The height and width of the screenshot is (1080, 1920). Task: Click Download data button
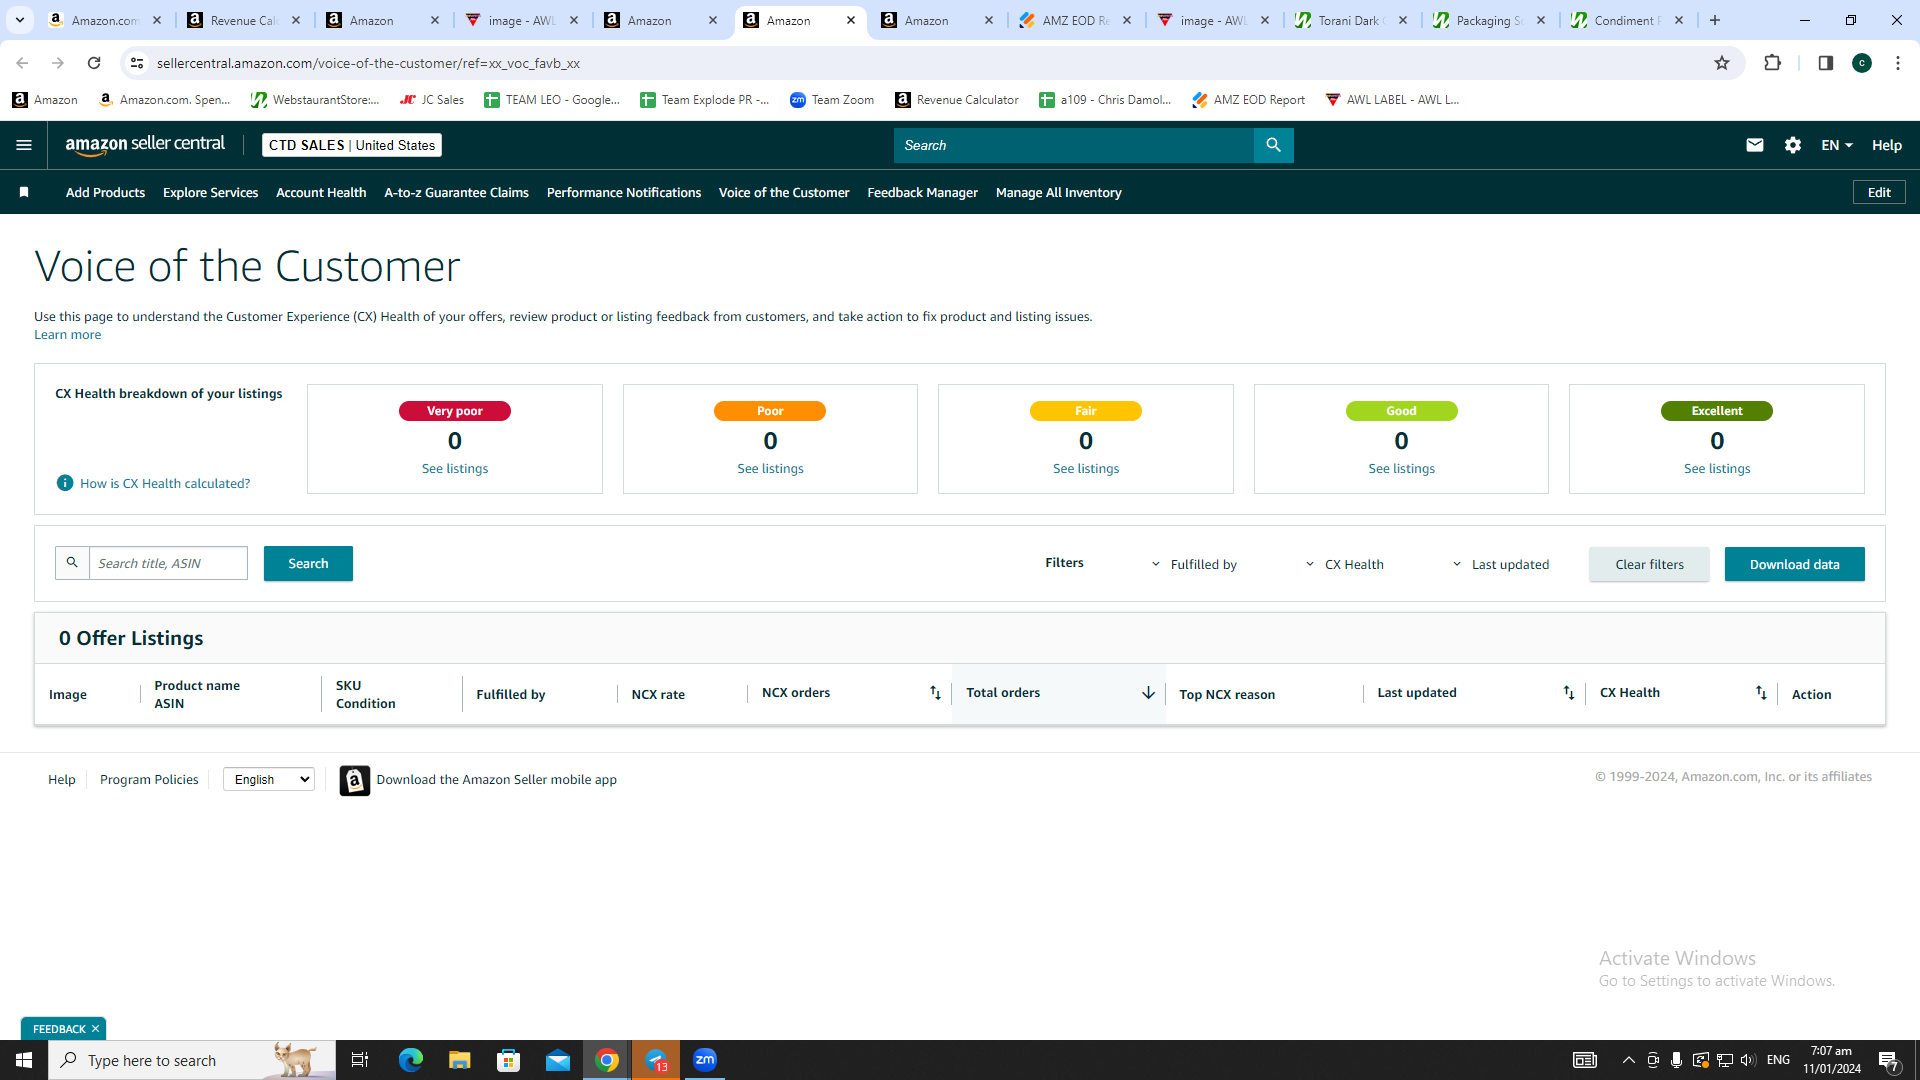(1794, 564)
